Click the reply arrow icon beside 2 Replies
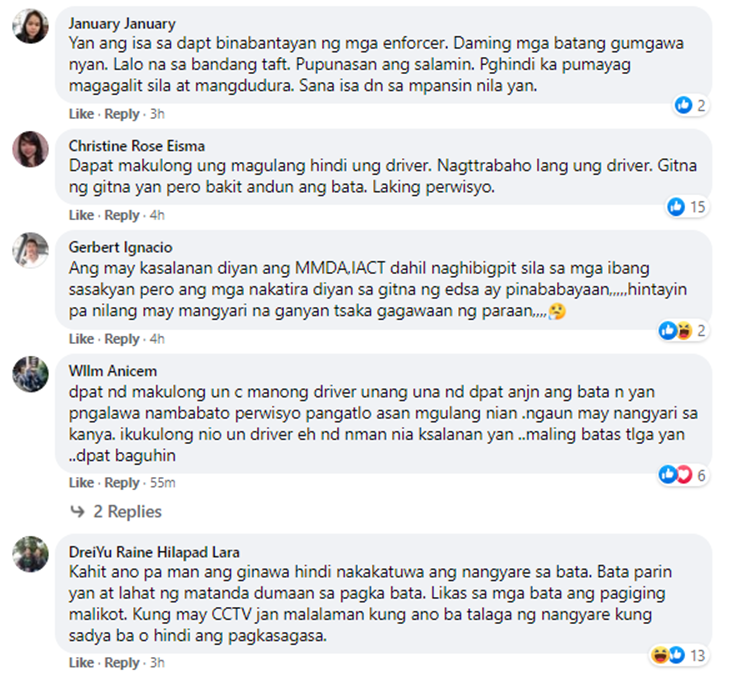Viewport: 750px width, 675px height. pyautogui.click(x=77, y=511)
